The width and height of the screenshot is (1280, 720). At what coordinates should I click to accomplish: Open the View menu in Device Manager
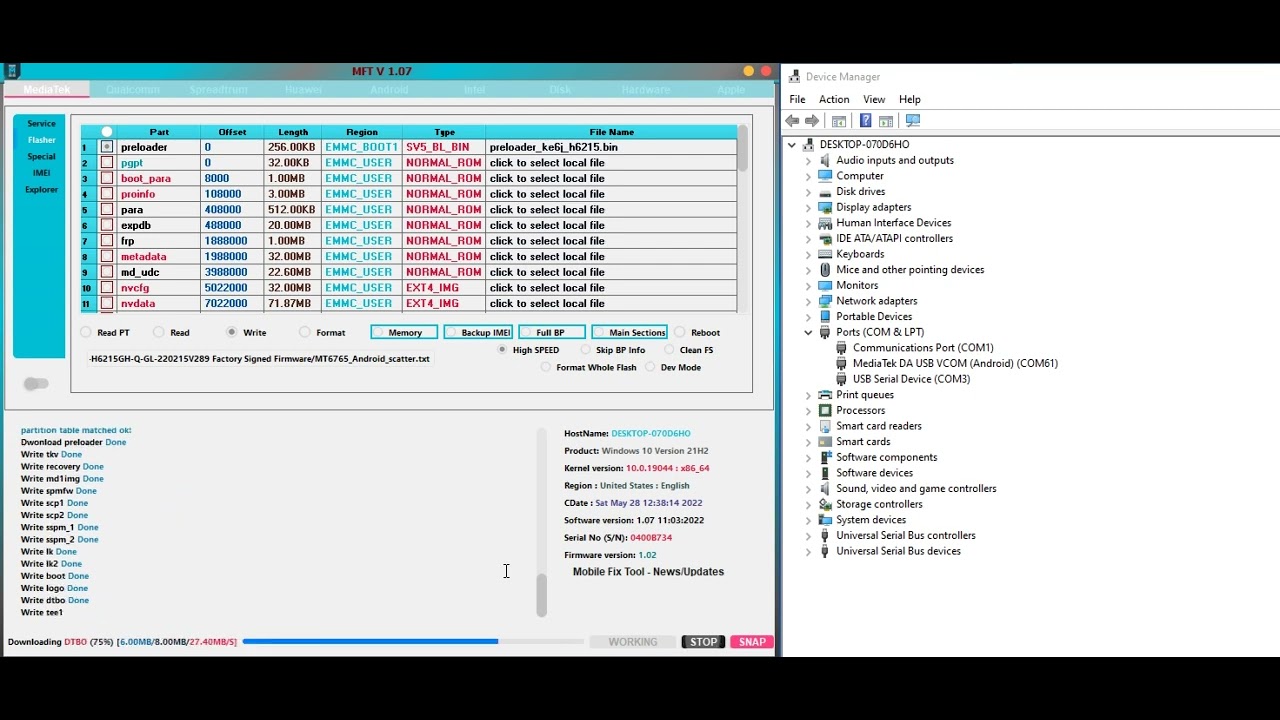tap(874, 100)
